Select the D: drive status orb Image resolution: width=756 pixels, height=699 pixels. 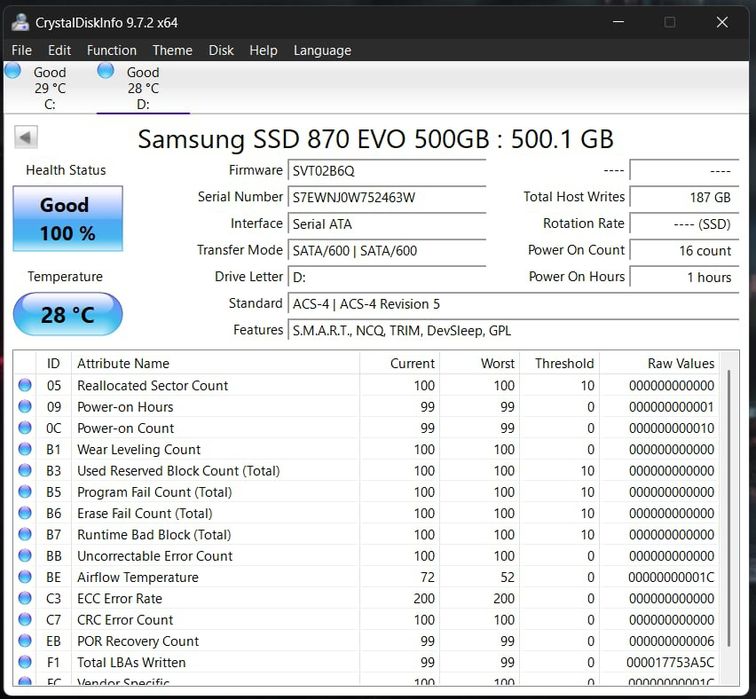[106, 70]
